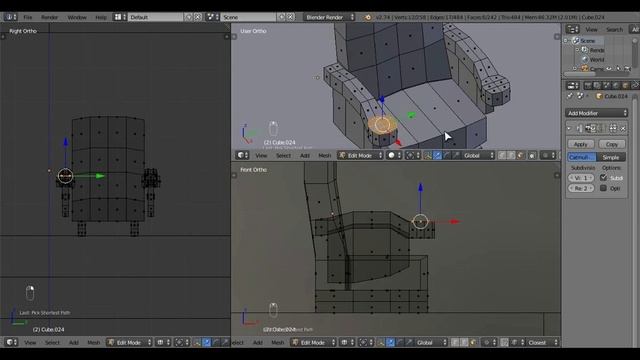Add a new screen layout with plus button

point(188,17)
